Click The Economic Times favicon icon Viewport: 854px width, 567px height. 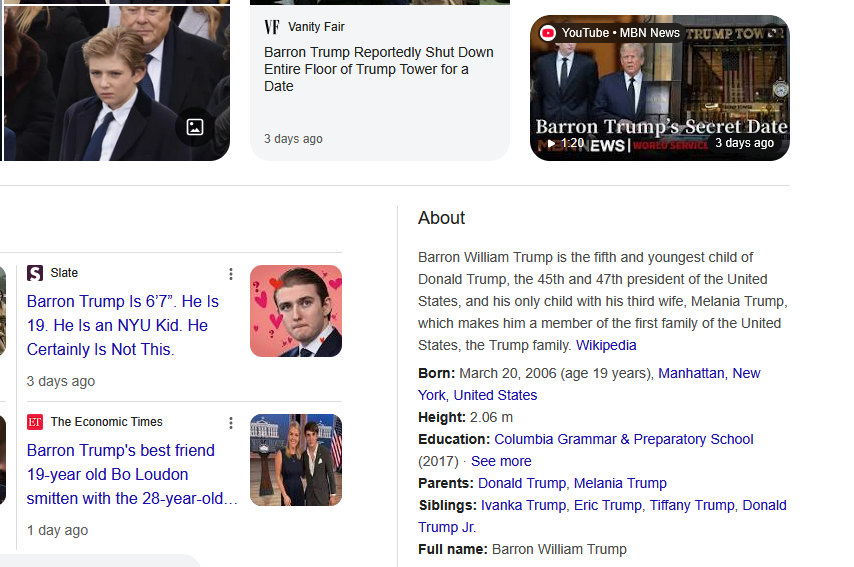35,422
